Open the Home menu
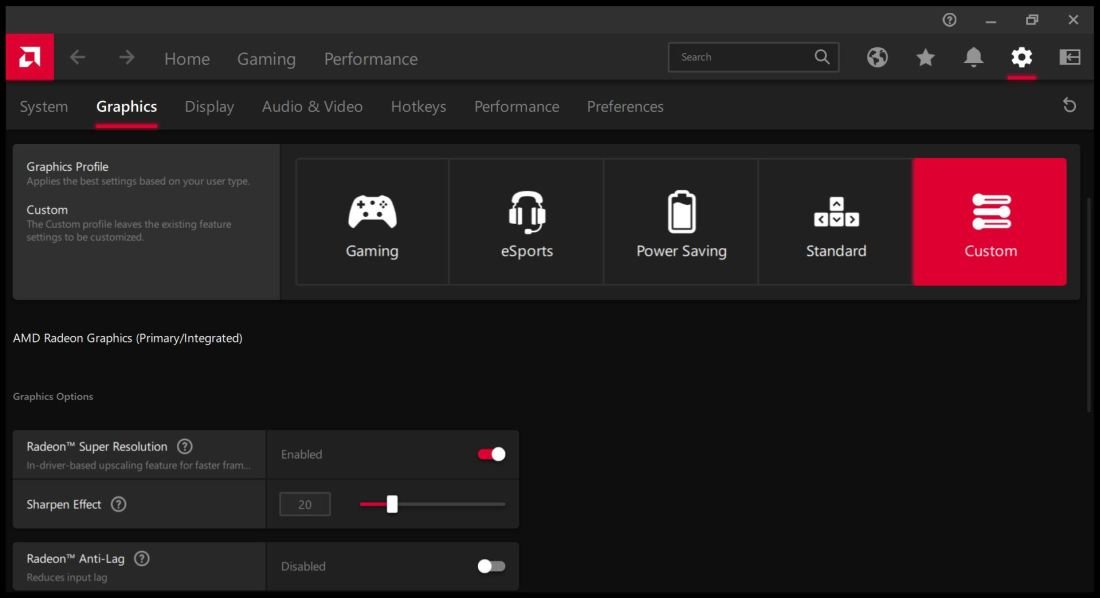Image resolution: width=1100 pixels, height=598 pixels. point(187,59)
